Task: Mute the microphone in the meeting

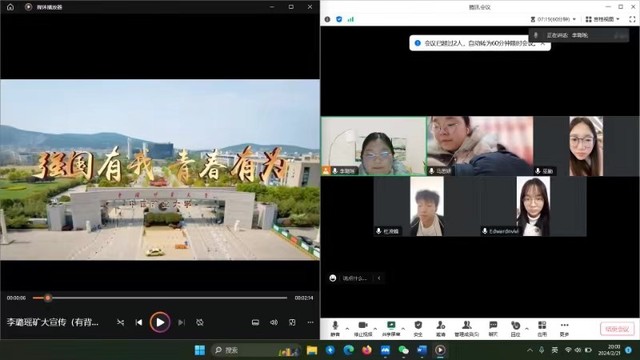Action: pyautogui.click(x=335, y=329)
